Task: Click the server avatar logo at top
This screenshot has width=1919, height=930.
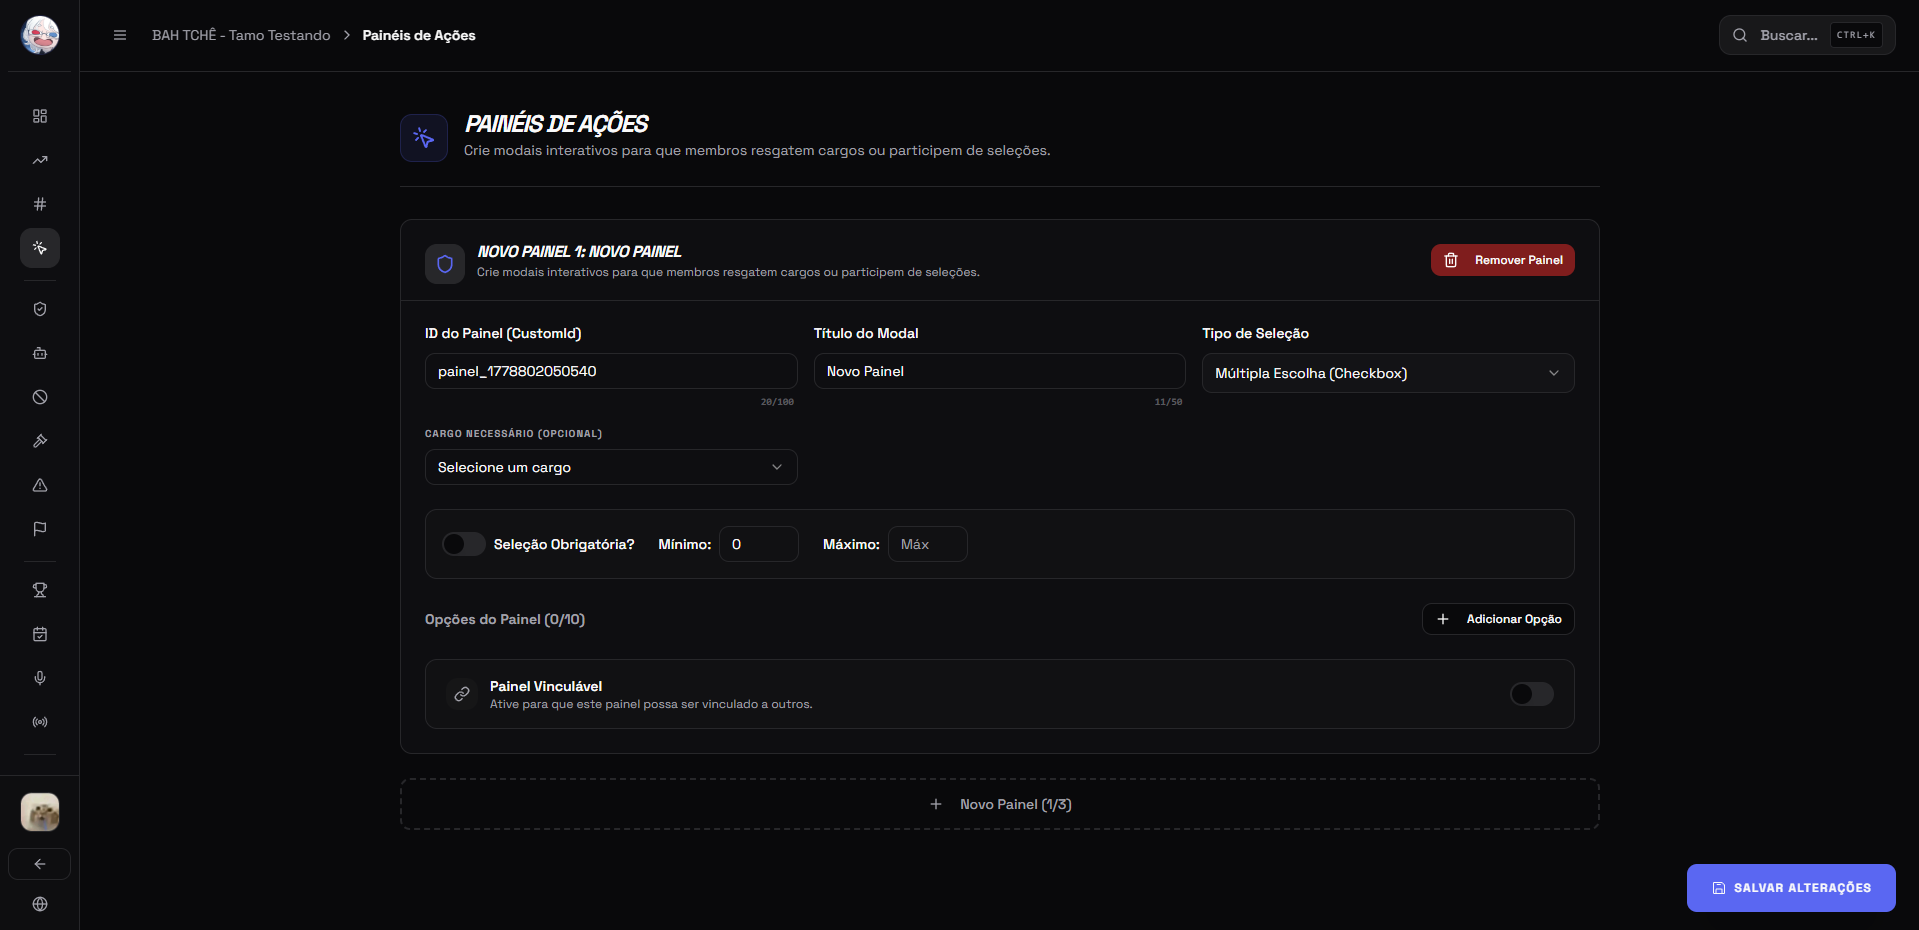Action: tap(40, 35)
